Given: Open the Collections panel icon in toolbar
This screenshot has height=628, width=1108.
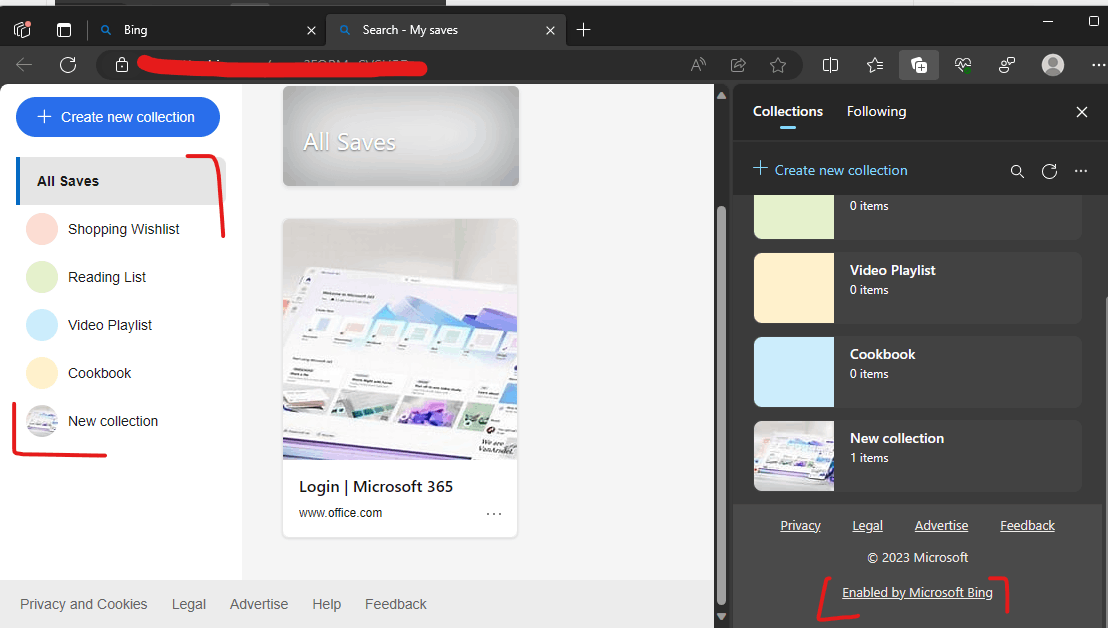Looking at the screenshot, I should click(x=918, y=64).
